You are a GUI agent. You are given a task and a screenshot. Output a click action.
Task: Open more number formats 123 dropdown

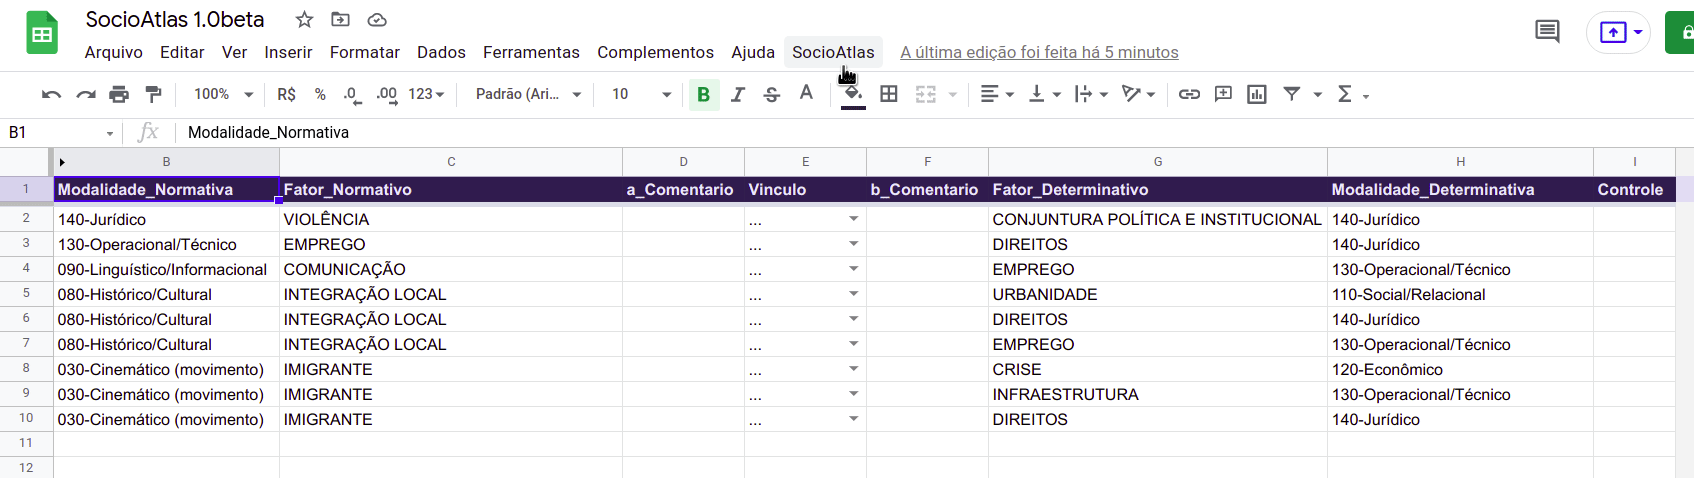pyautogui.click(x=425, y=94)
